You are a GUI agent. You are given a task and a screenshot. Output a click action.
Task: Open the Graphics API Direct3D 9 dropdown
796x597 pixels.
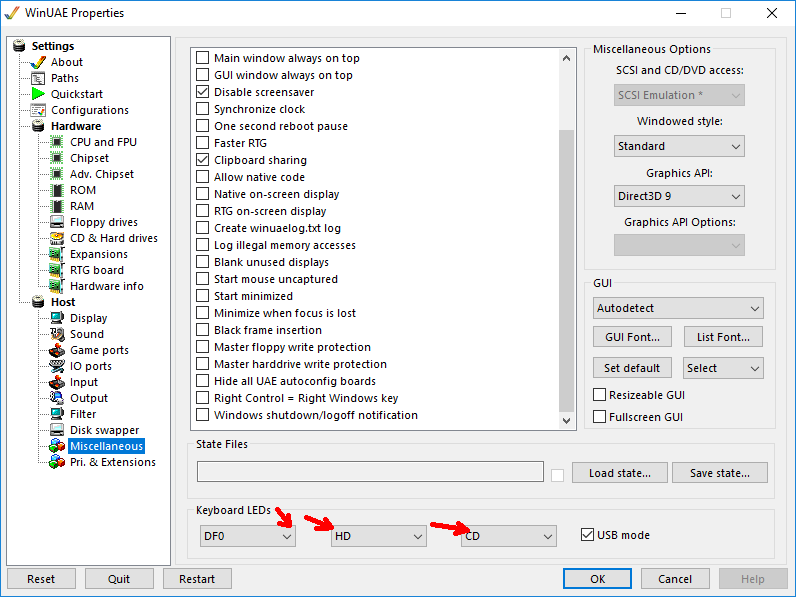click(679, 196)
